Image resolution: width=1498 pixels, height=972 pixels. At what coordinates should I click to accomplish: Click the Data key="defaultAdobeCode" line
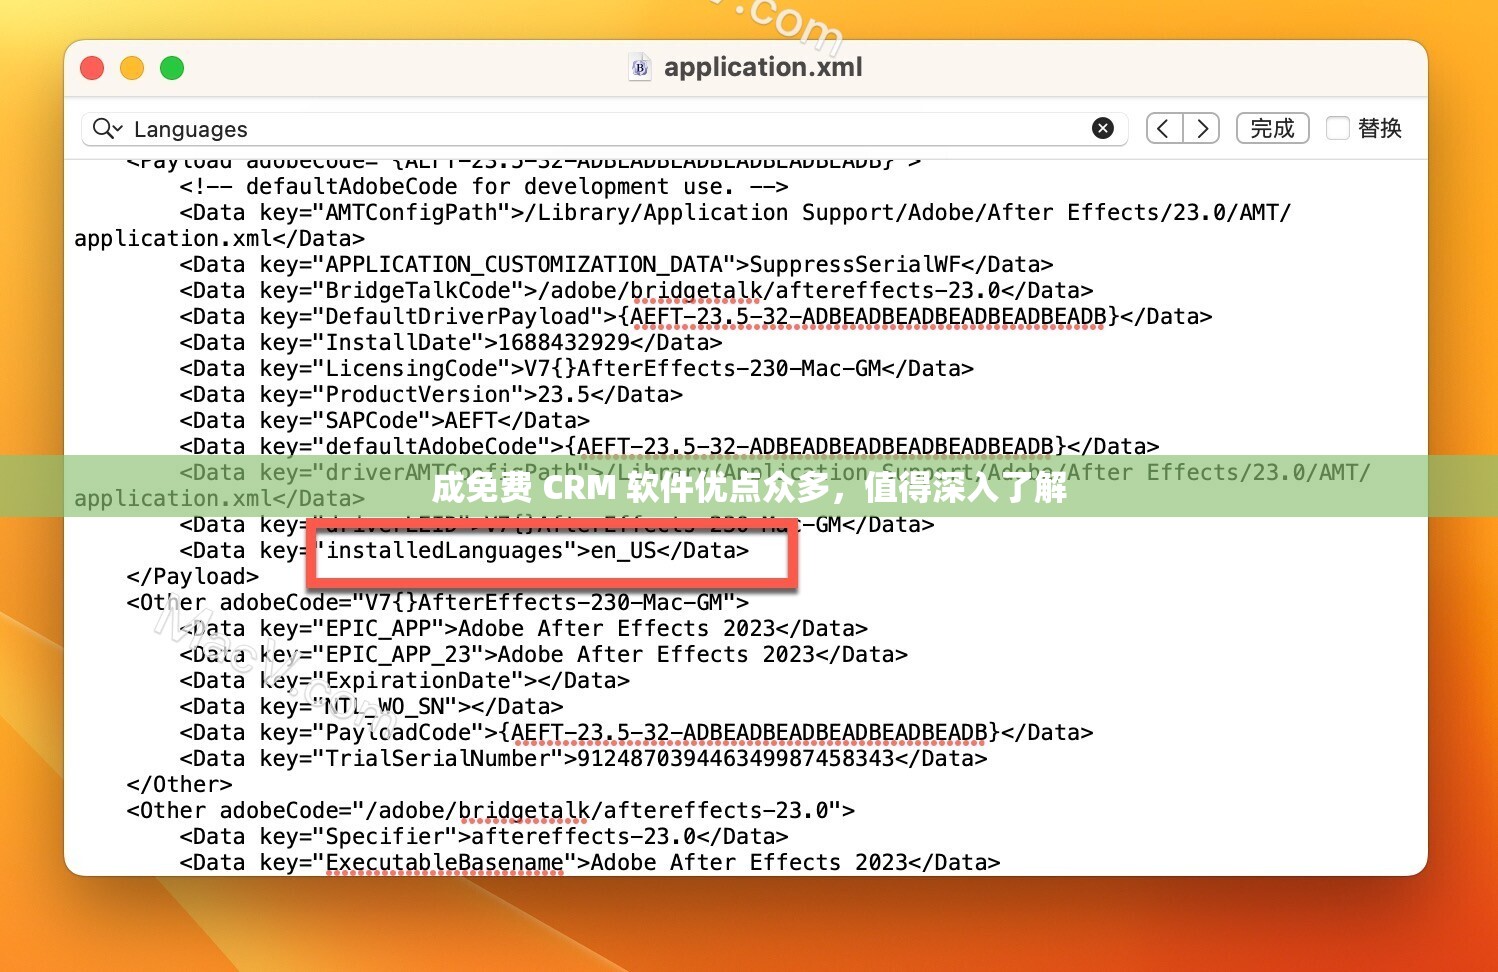click(669, 447)
